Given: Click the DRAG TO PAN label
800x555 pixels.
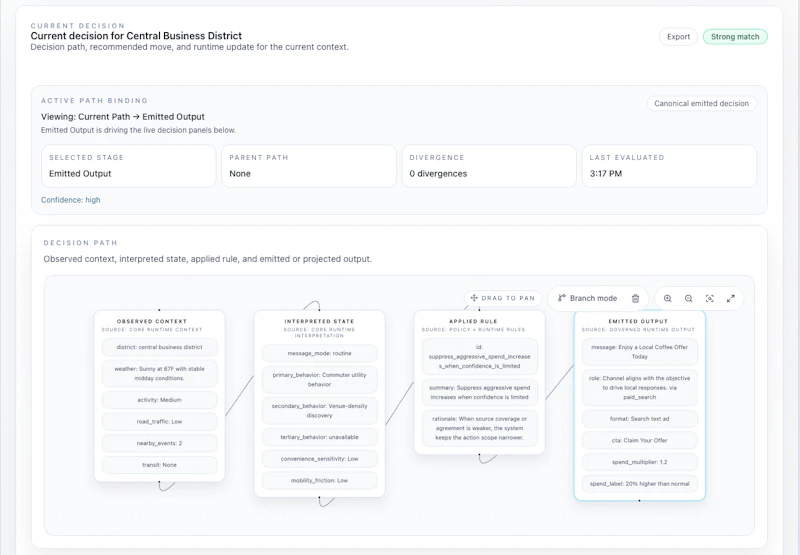Looking at the screenshot, I should 508,298.
